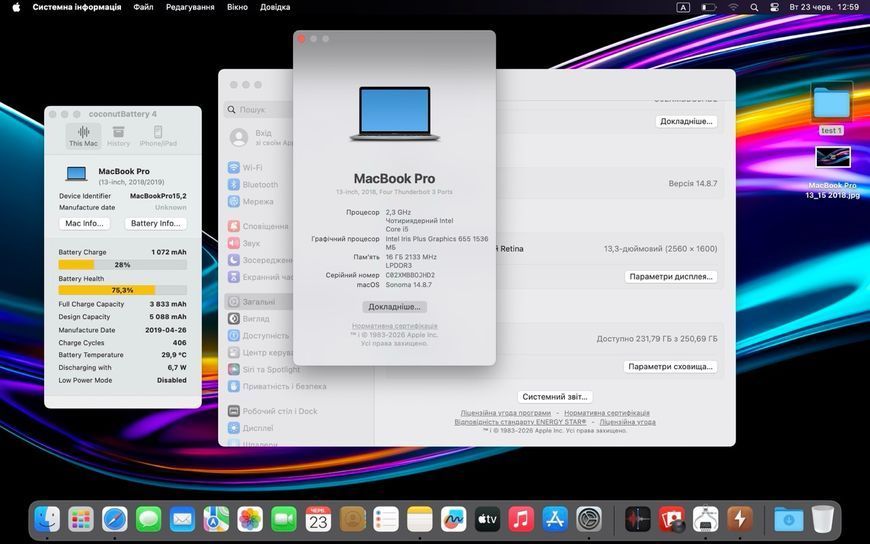Open Control Center in menu bar
Image resolution: width=870 pixels, height=544 pixels.
click(775, 7)
